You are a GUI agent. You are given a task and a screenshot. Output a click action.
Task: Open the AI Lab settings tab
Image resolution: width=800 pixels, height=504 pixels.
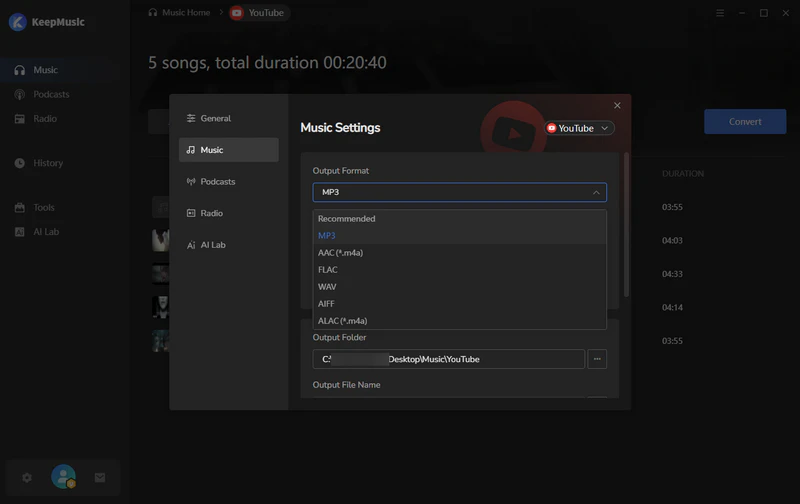(212, 245)
